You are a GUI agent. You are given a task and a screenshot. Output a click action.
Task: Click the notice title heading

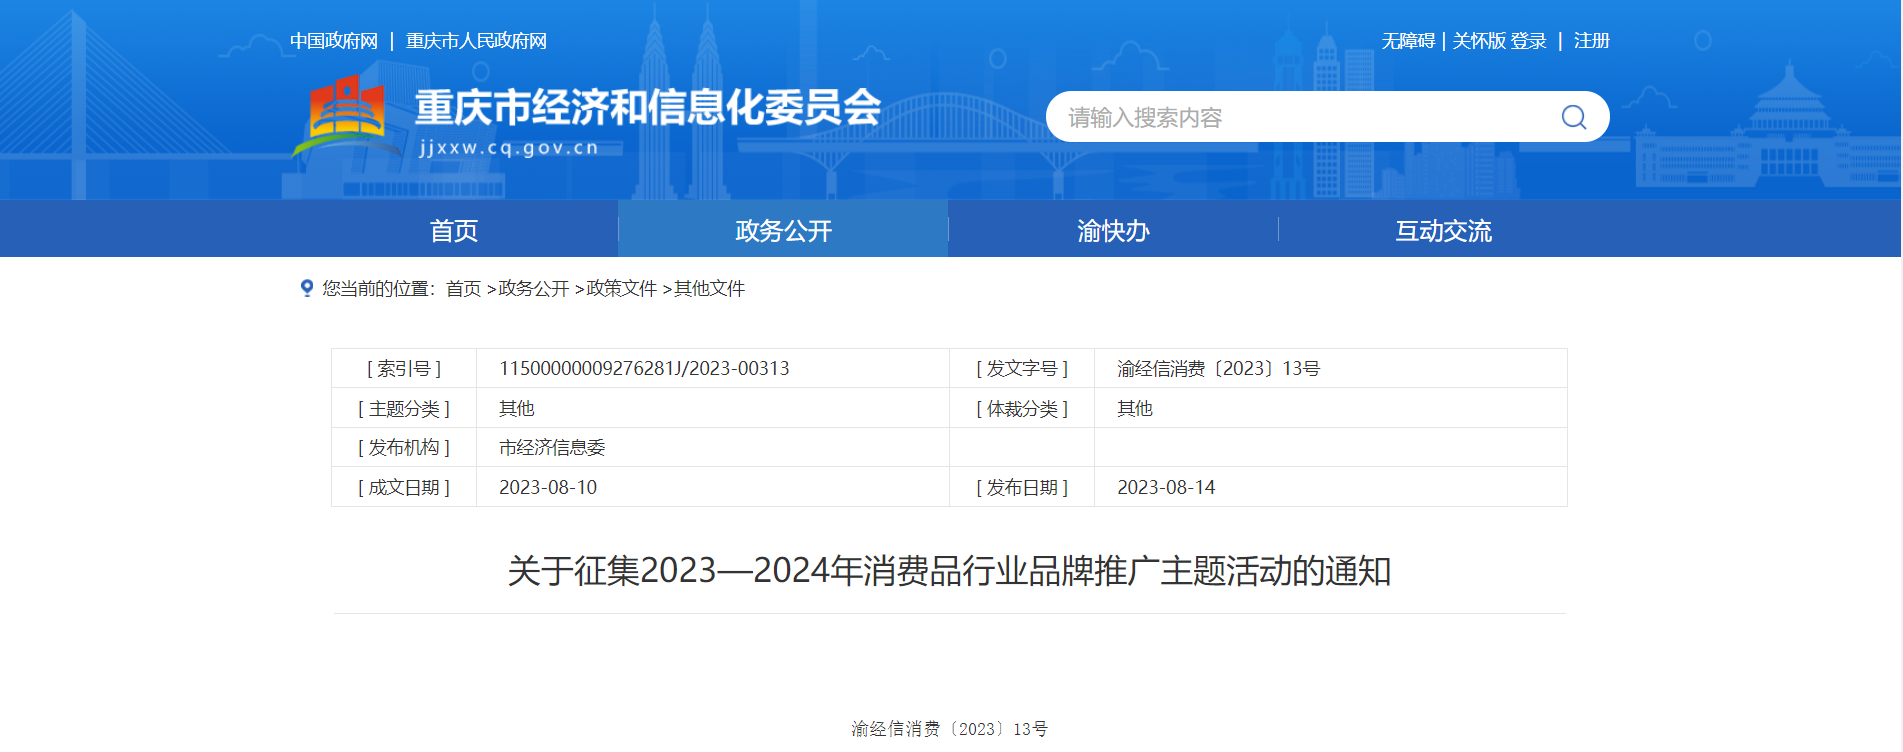pos(949,571)
